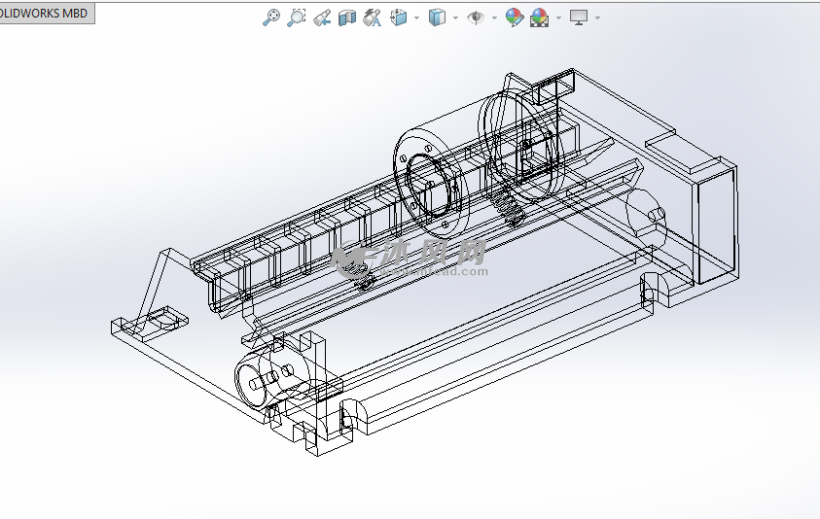
Task: Switch to the SOLIDWORKS MBD tab
Action: click(46, 13)
